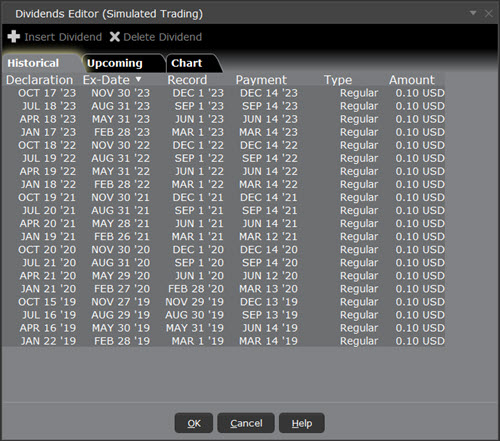Click the Insert Dividend plus icon
Viewport: 500px width, 441px height.
click(x=14, y=37)
